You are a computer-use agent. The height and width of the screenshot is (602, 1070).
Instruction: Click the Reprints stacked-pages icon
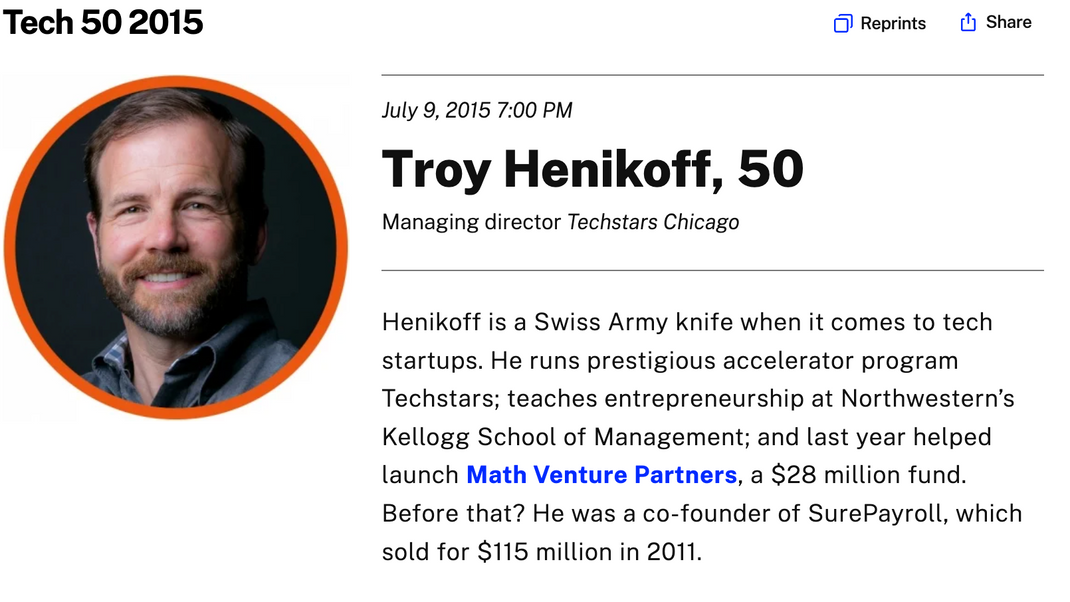843,23
